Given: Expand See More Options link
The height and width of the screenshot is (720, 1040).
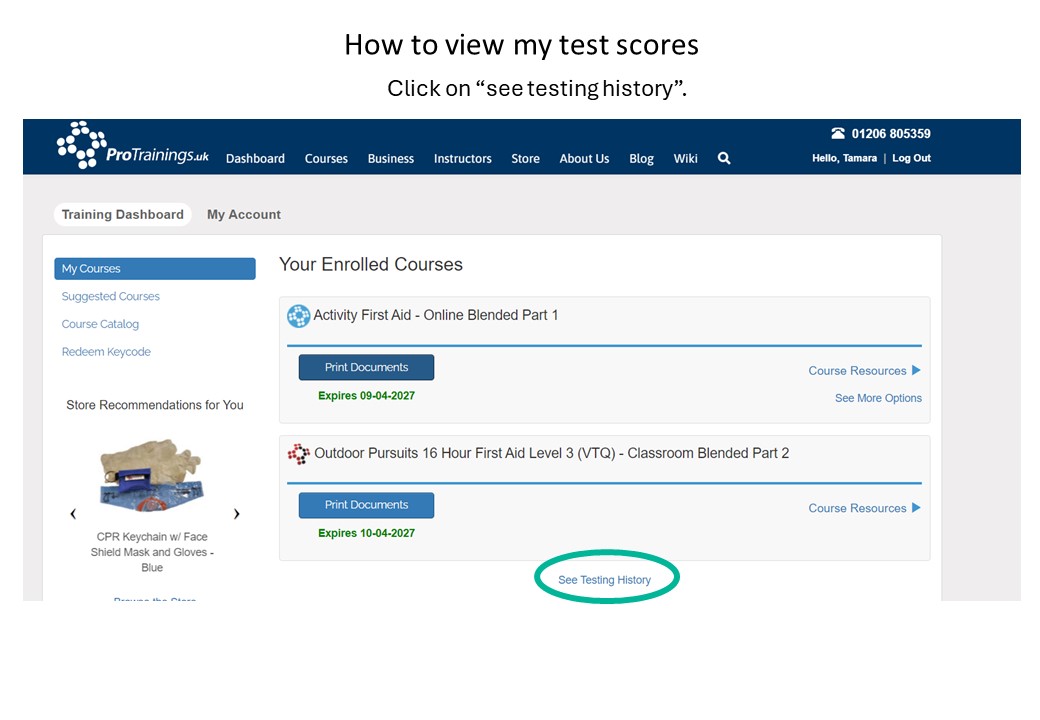Looking at the screenshot, I should pos(878,398).
